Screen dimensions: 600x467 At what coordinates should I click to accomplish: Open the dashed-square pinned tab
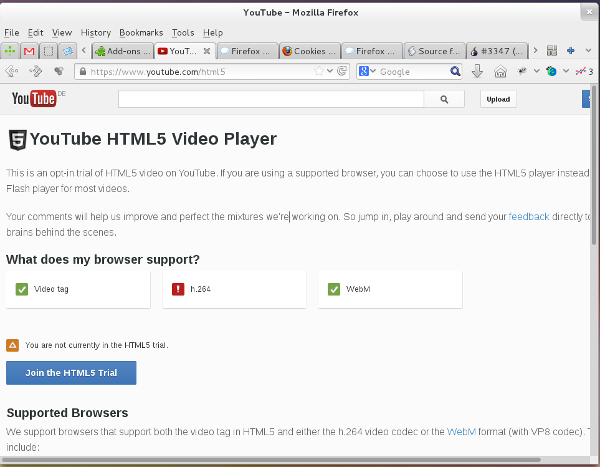(48, 51)
